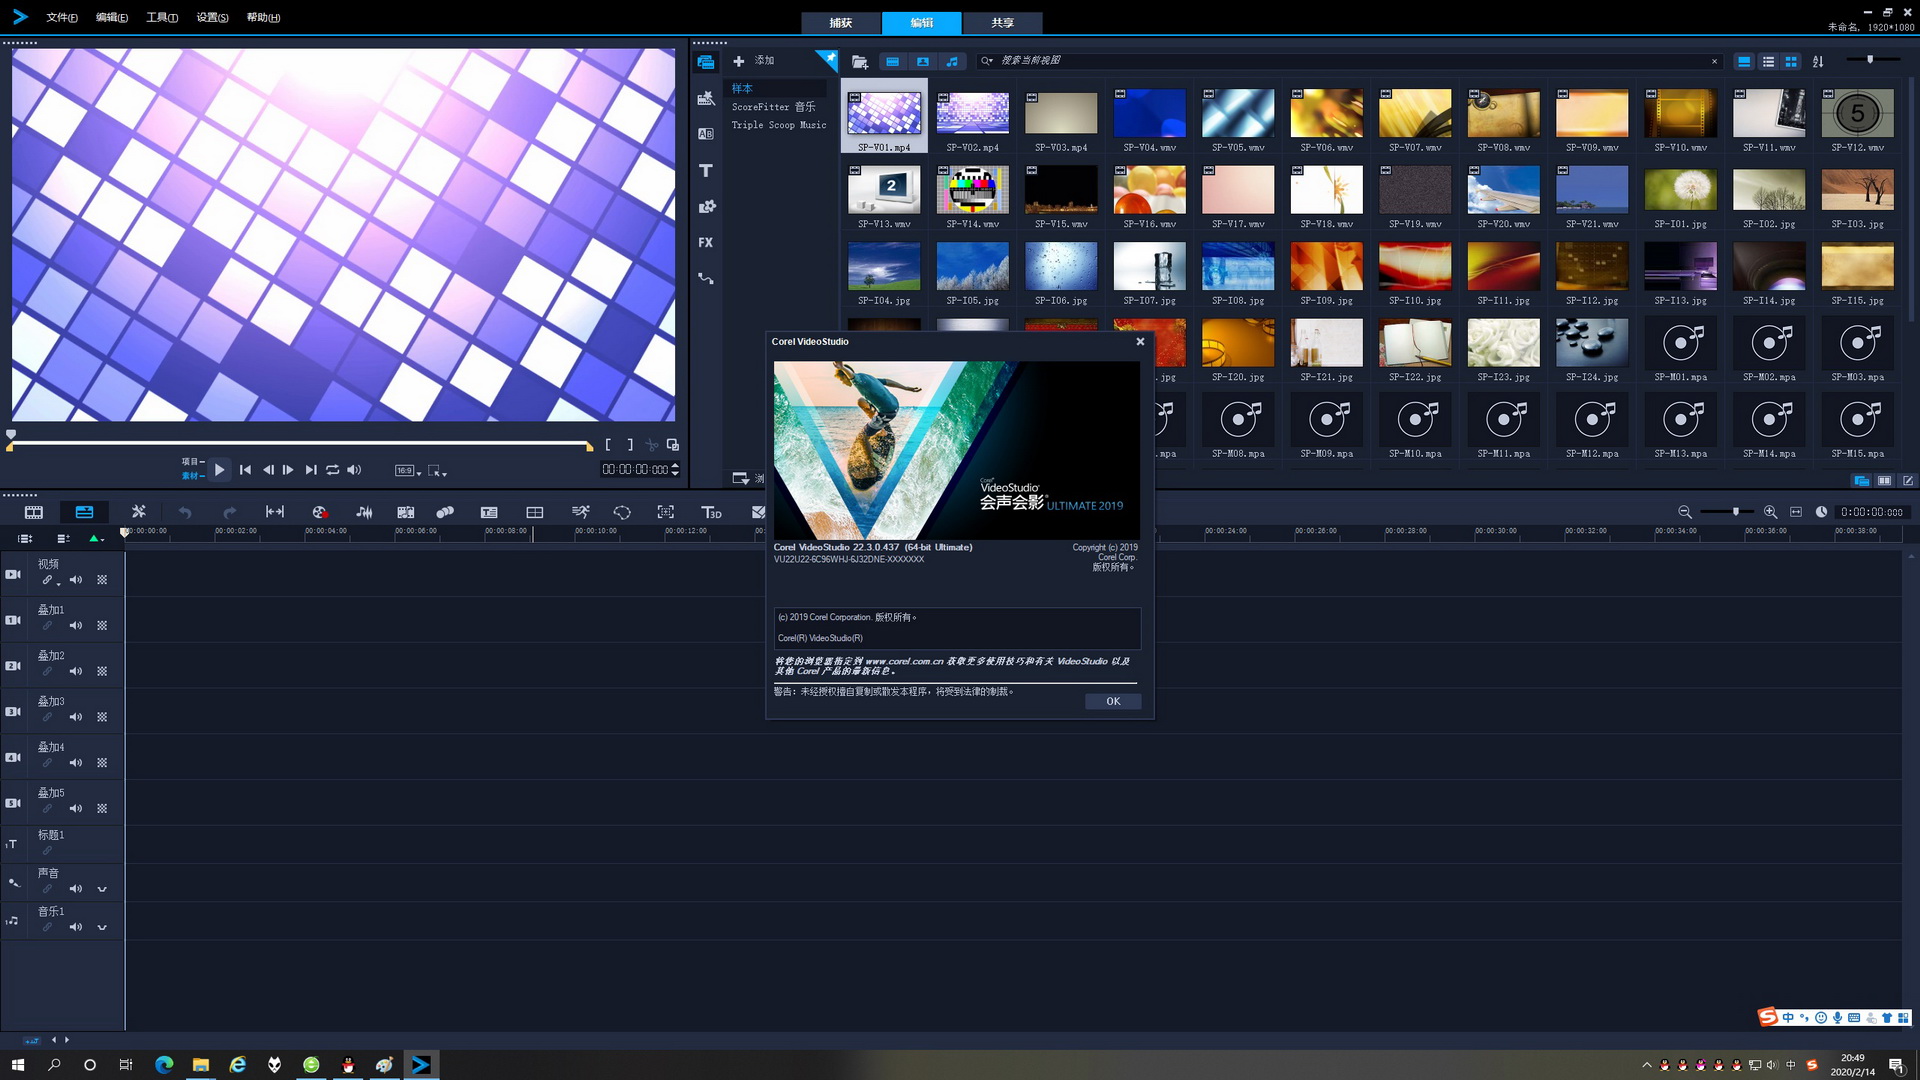Open the 工具 menu
The width and height of the screenshot is (1920, 1080).
click(162, 18)
